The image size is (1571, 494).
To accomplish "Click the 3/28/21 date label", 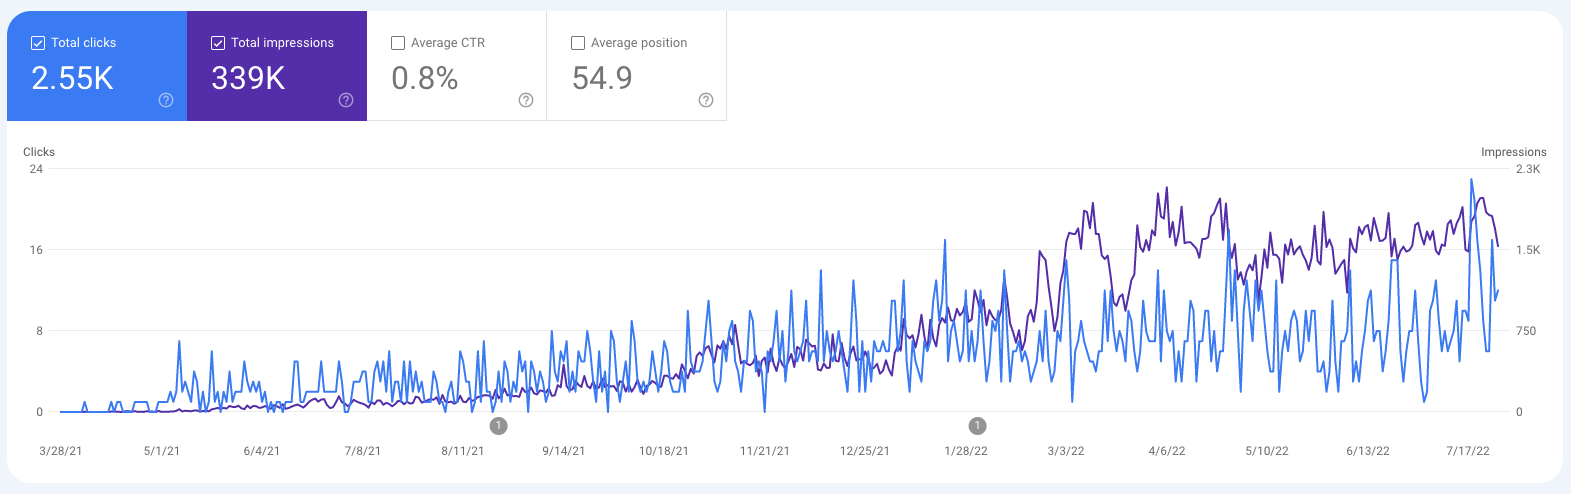I will click(x=61, y=451).
